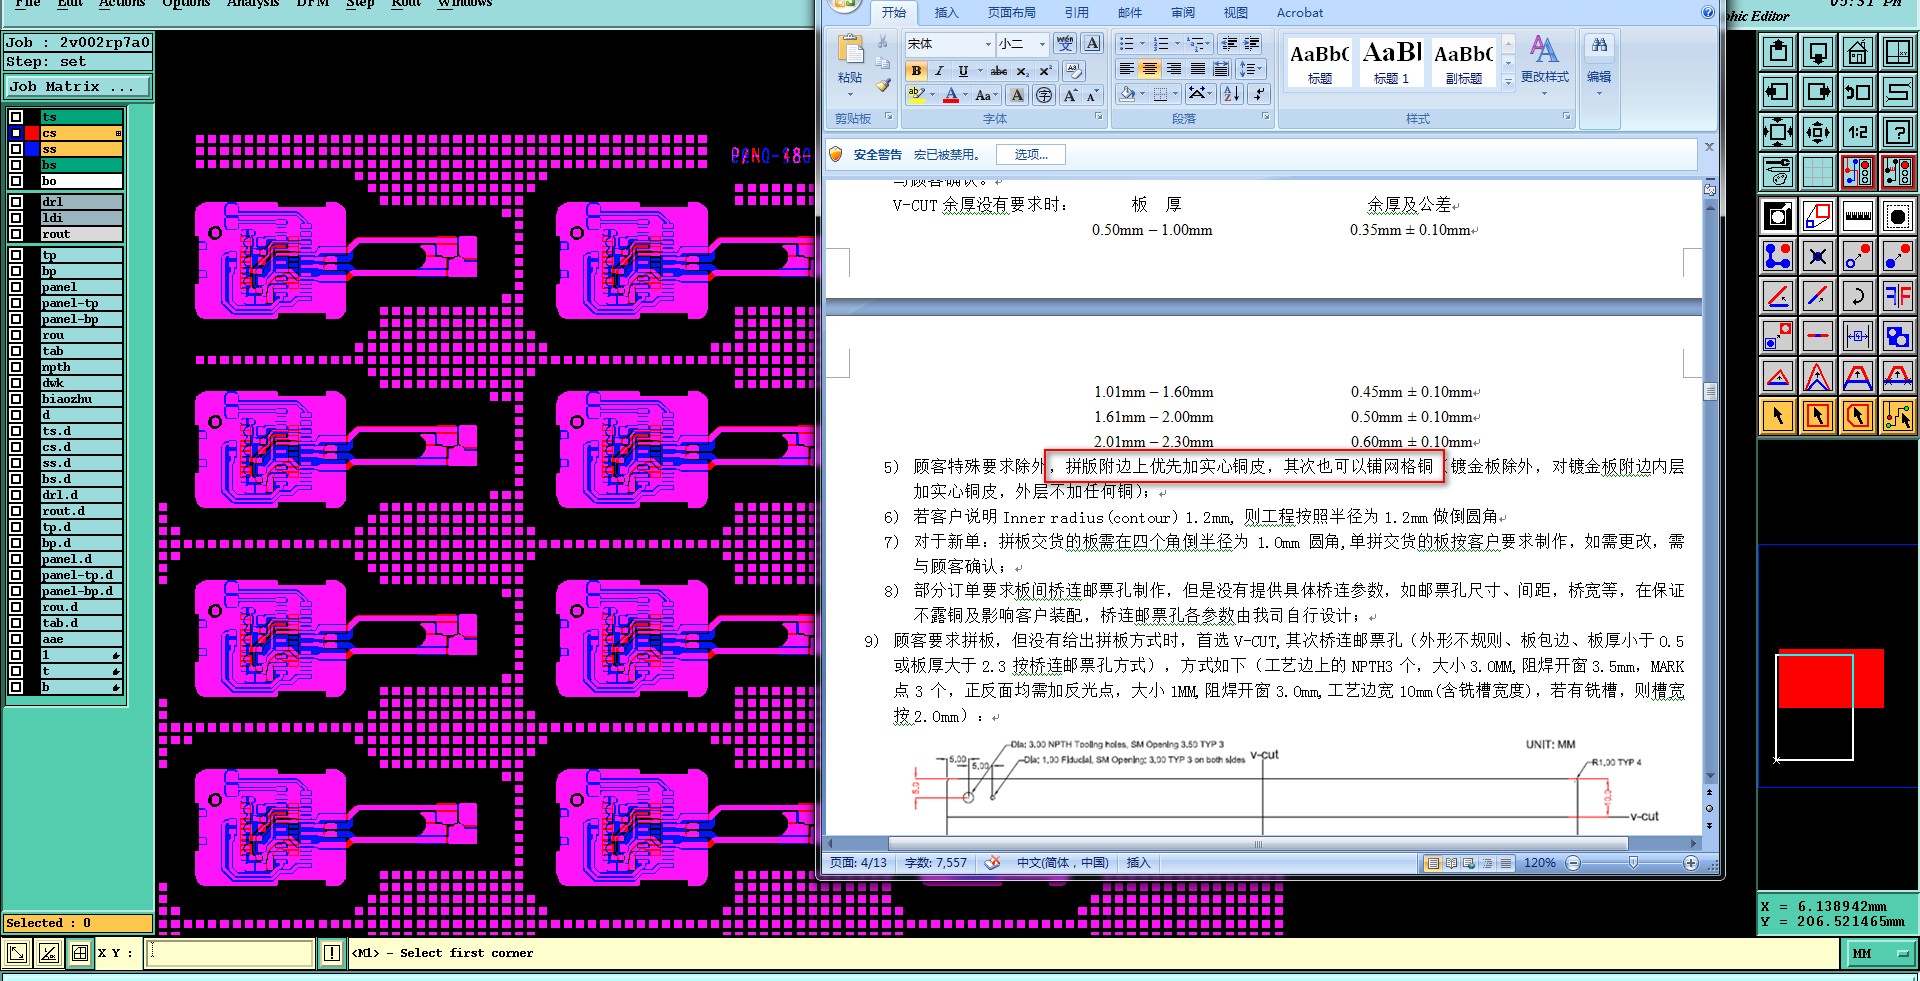
Task: Click the pan right arrow icon
Action: coord(1818,92)
